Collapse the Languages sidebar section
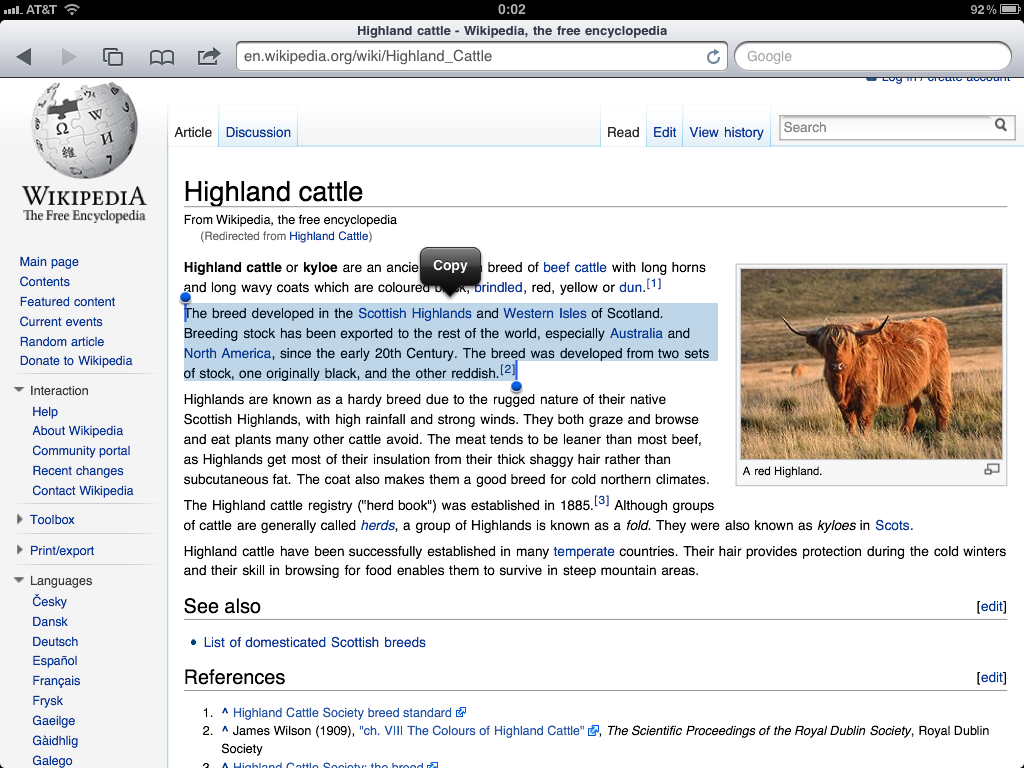Image resolution: width=1024 pixels, height=768 pixels. pyautogui.click(x=20, y=581)
